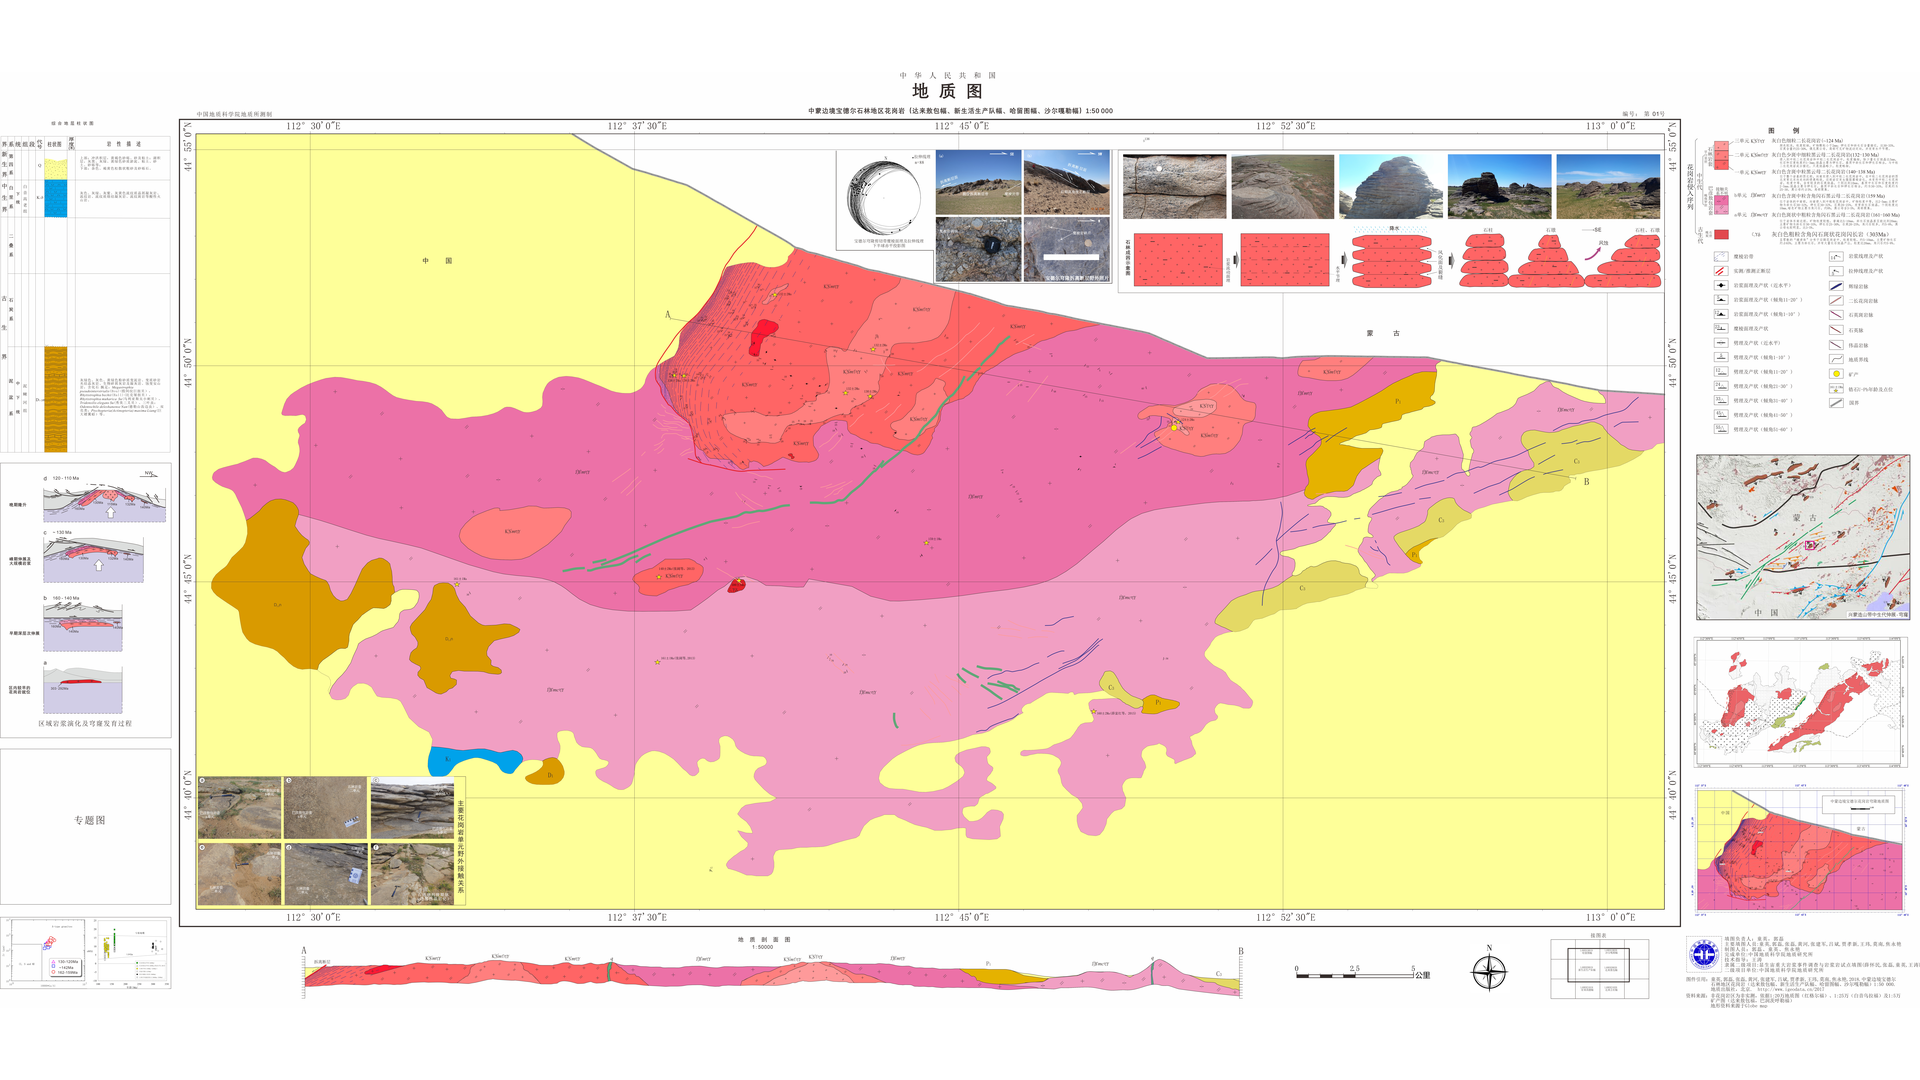
Task: Click the 锆石U-Pb年龄 star legend symbol
Action: pyautogui.click(x=1836, y=388)
